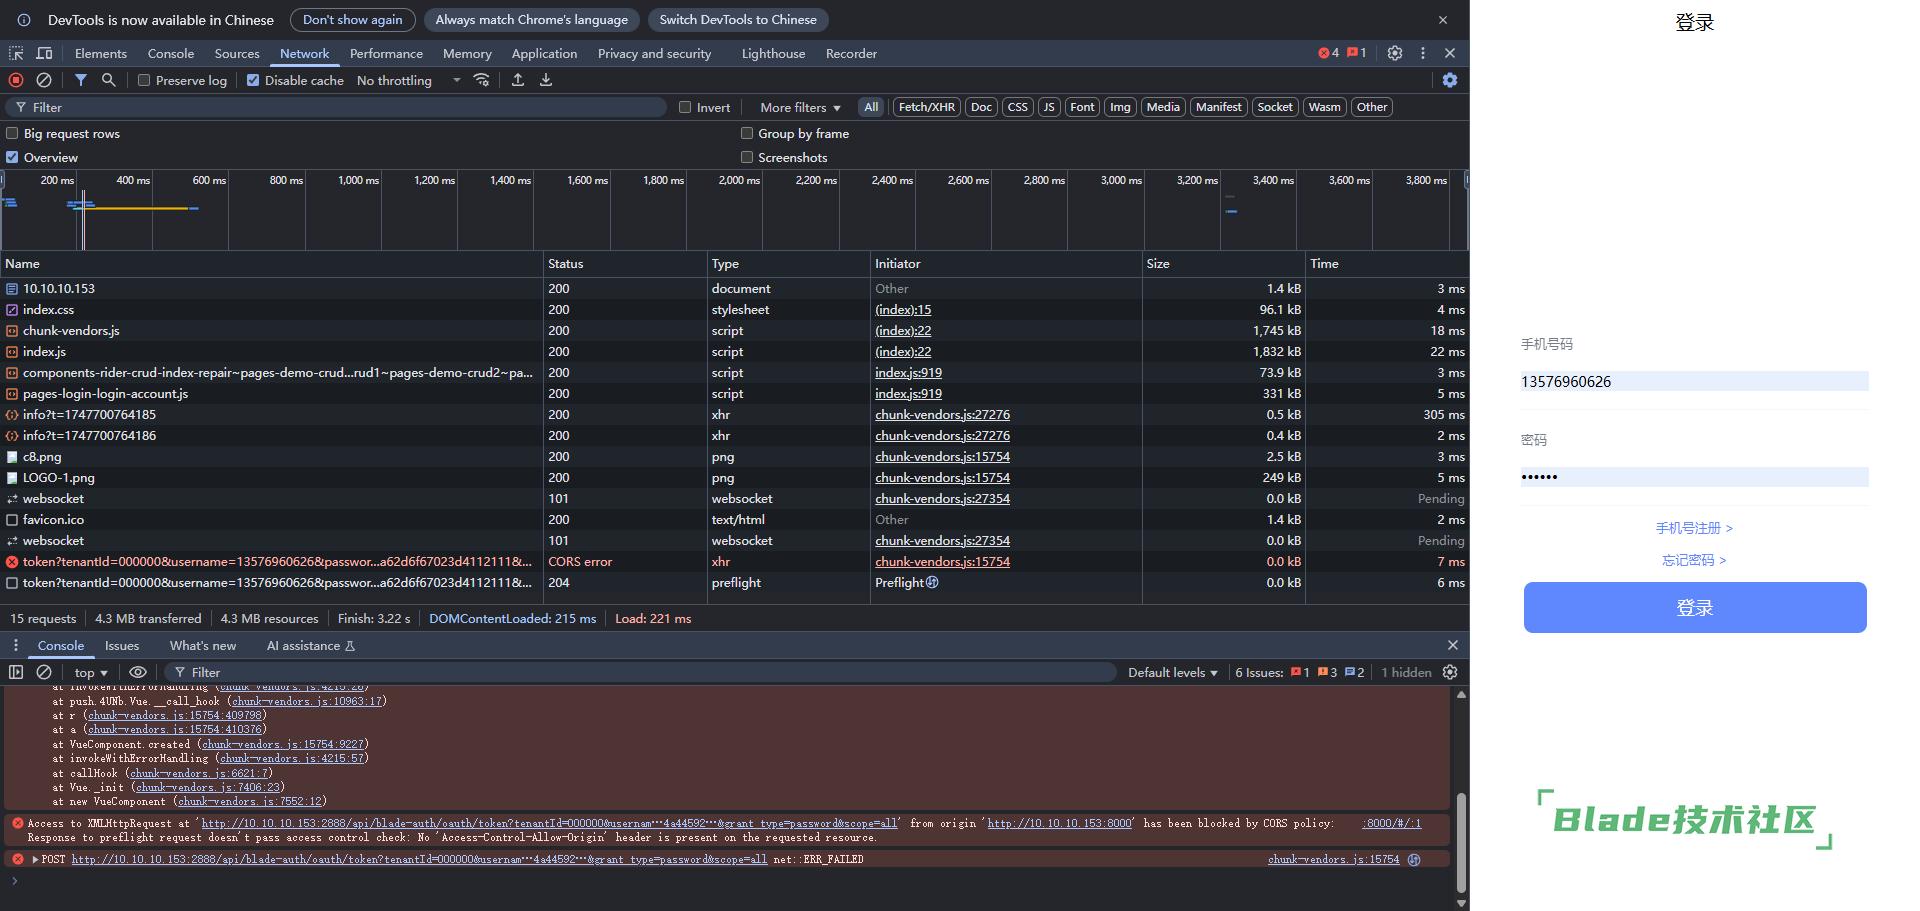Open console settings gear icon
The height and width of the screenshot is (911, 1920).
[1450, 672]
